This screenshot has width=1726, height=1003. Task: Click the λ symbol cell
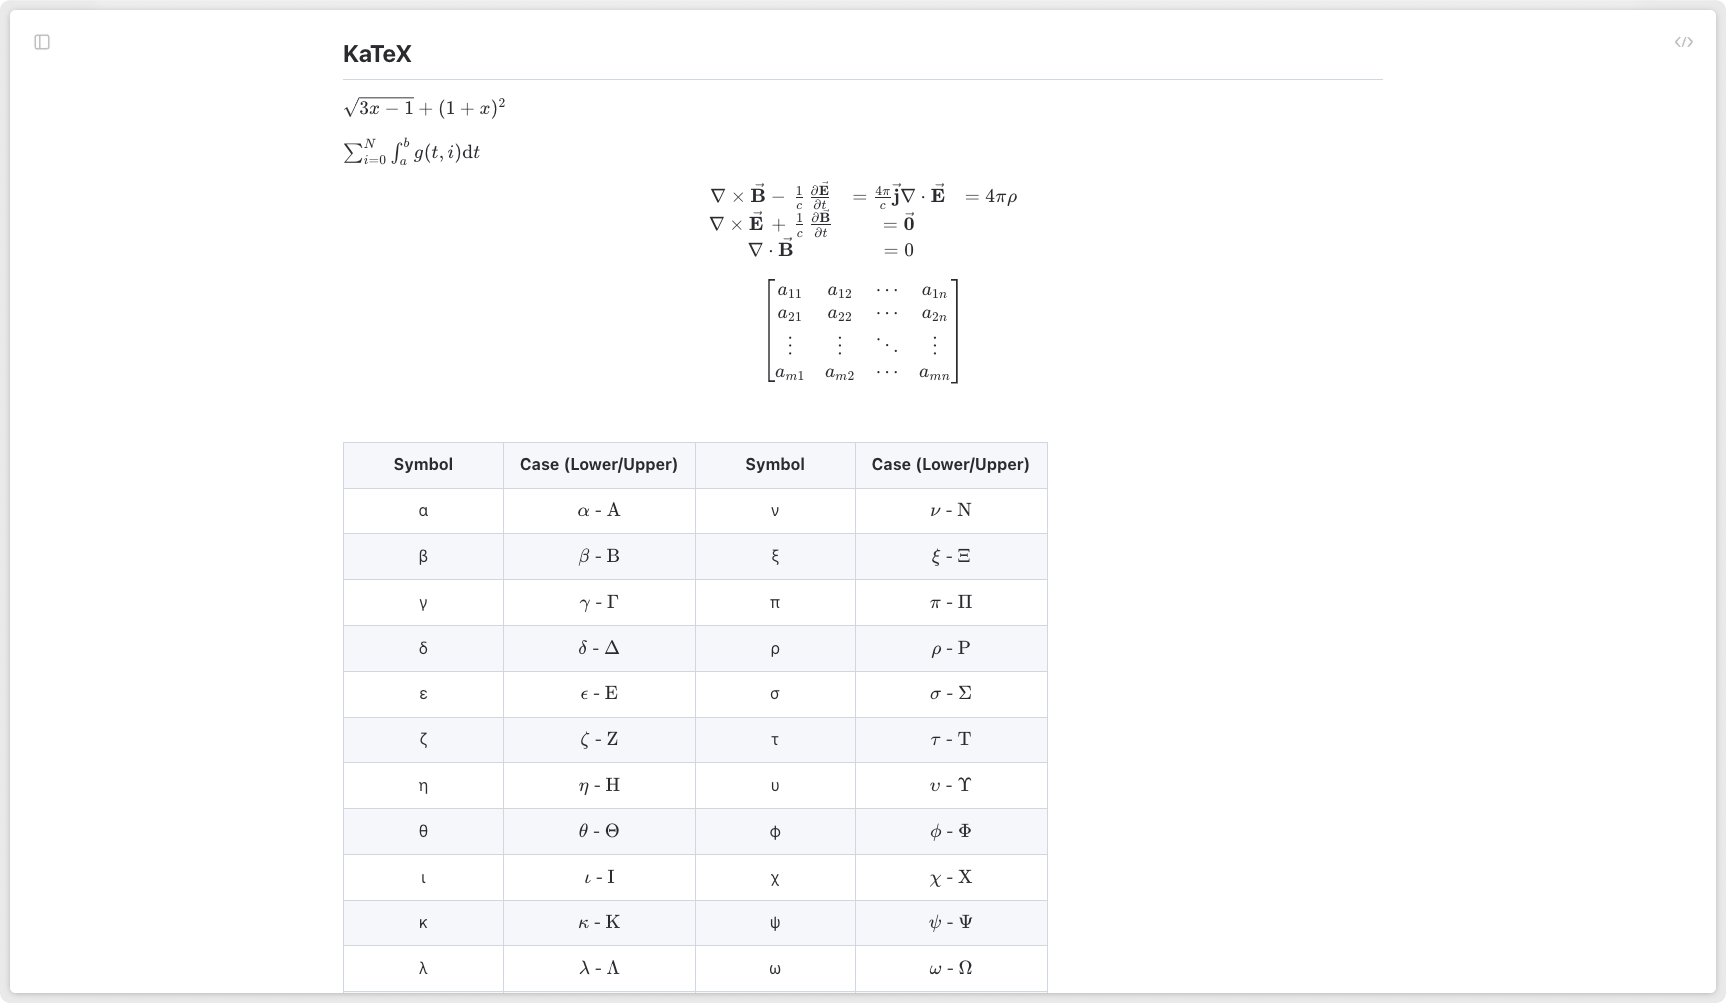coord(423,969)
